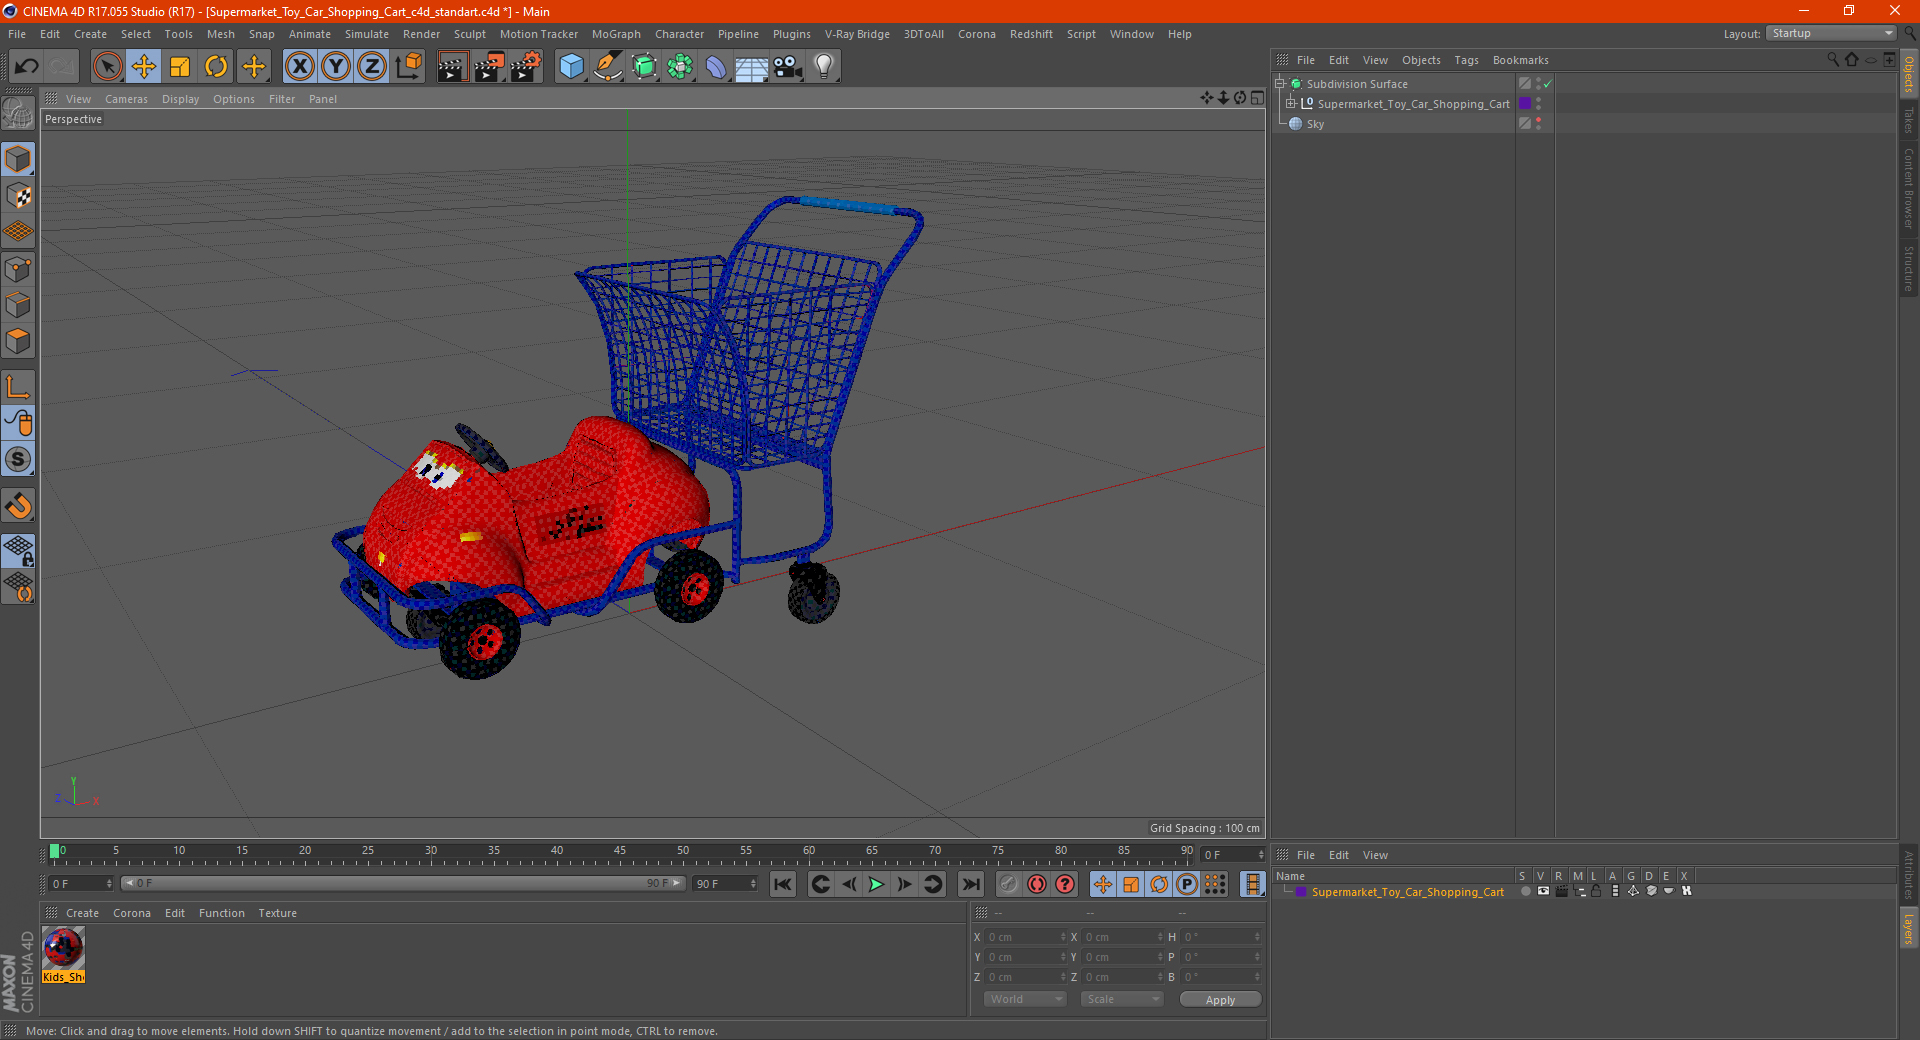Open the Object Manager Tags menu
Screen dimensions: 1920x1040
click(x=1466, y=60)
